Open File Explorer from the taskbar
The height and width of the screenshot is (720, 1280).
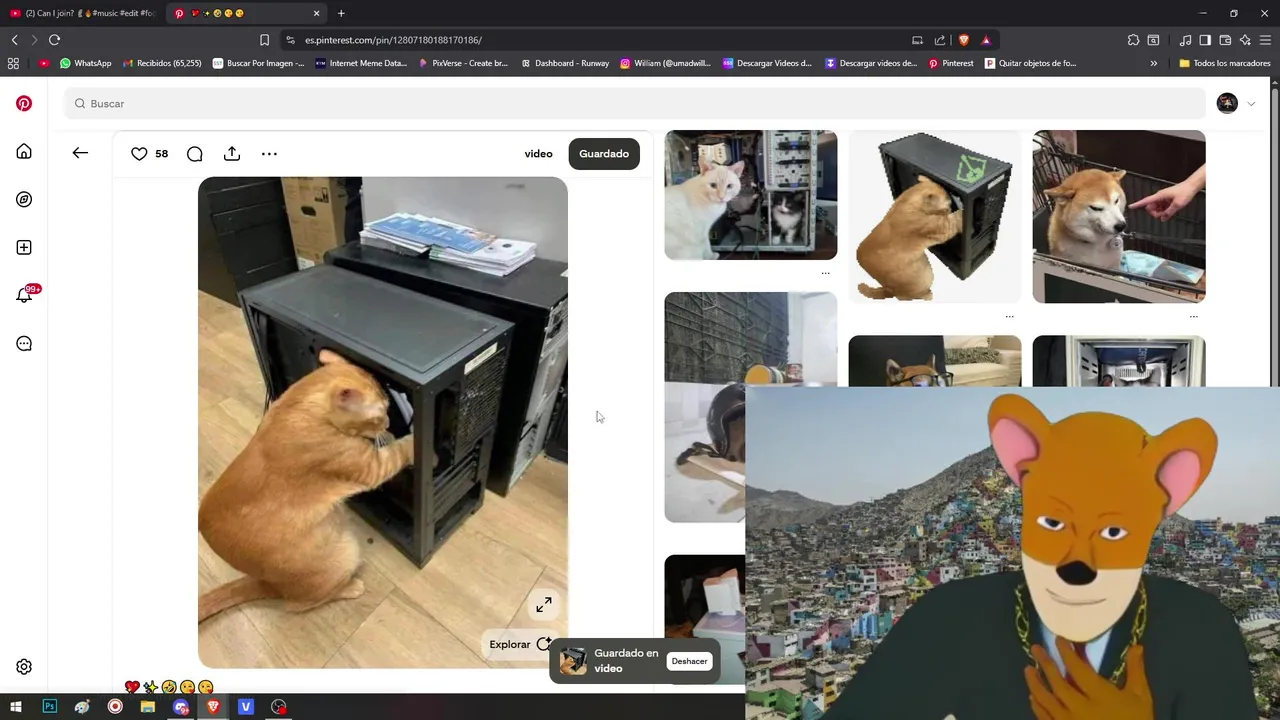pos(148,706)
